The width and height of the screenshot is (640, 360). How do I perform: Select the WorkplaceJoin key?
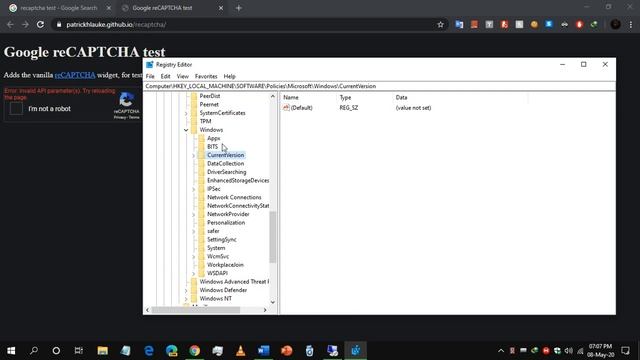(225, 265)
